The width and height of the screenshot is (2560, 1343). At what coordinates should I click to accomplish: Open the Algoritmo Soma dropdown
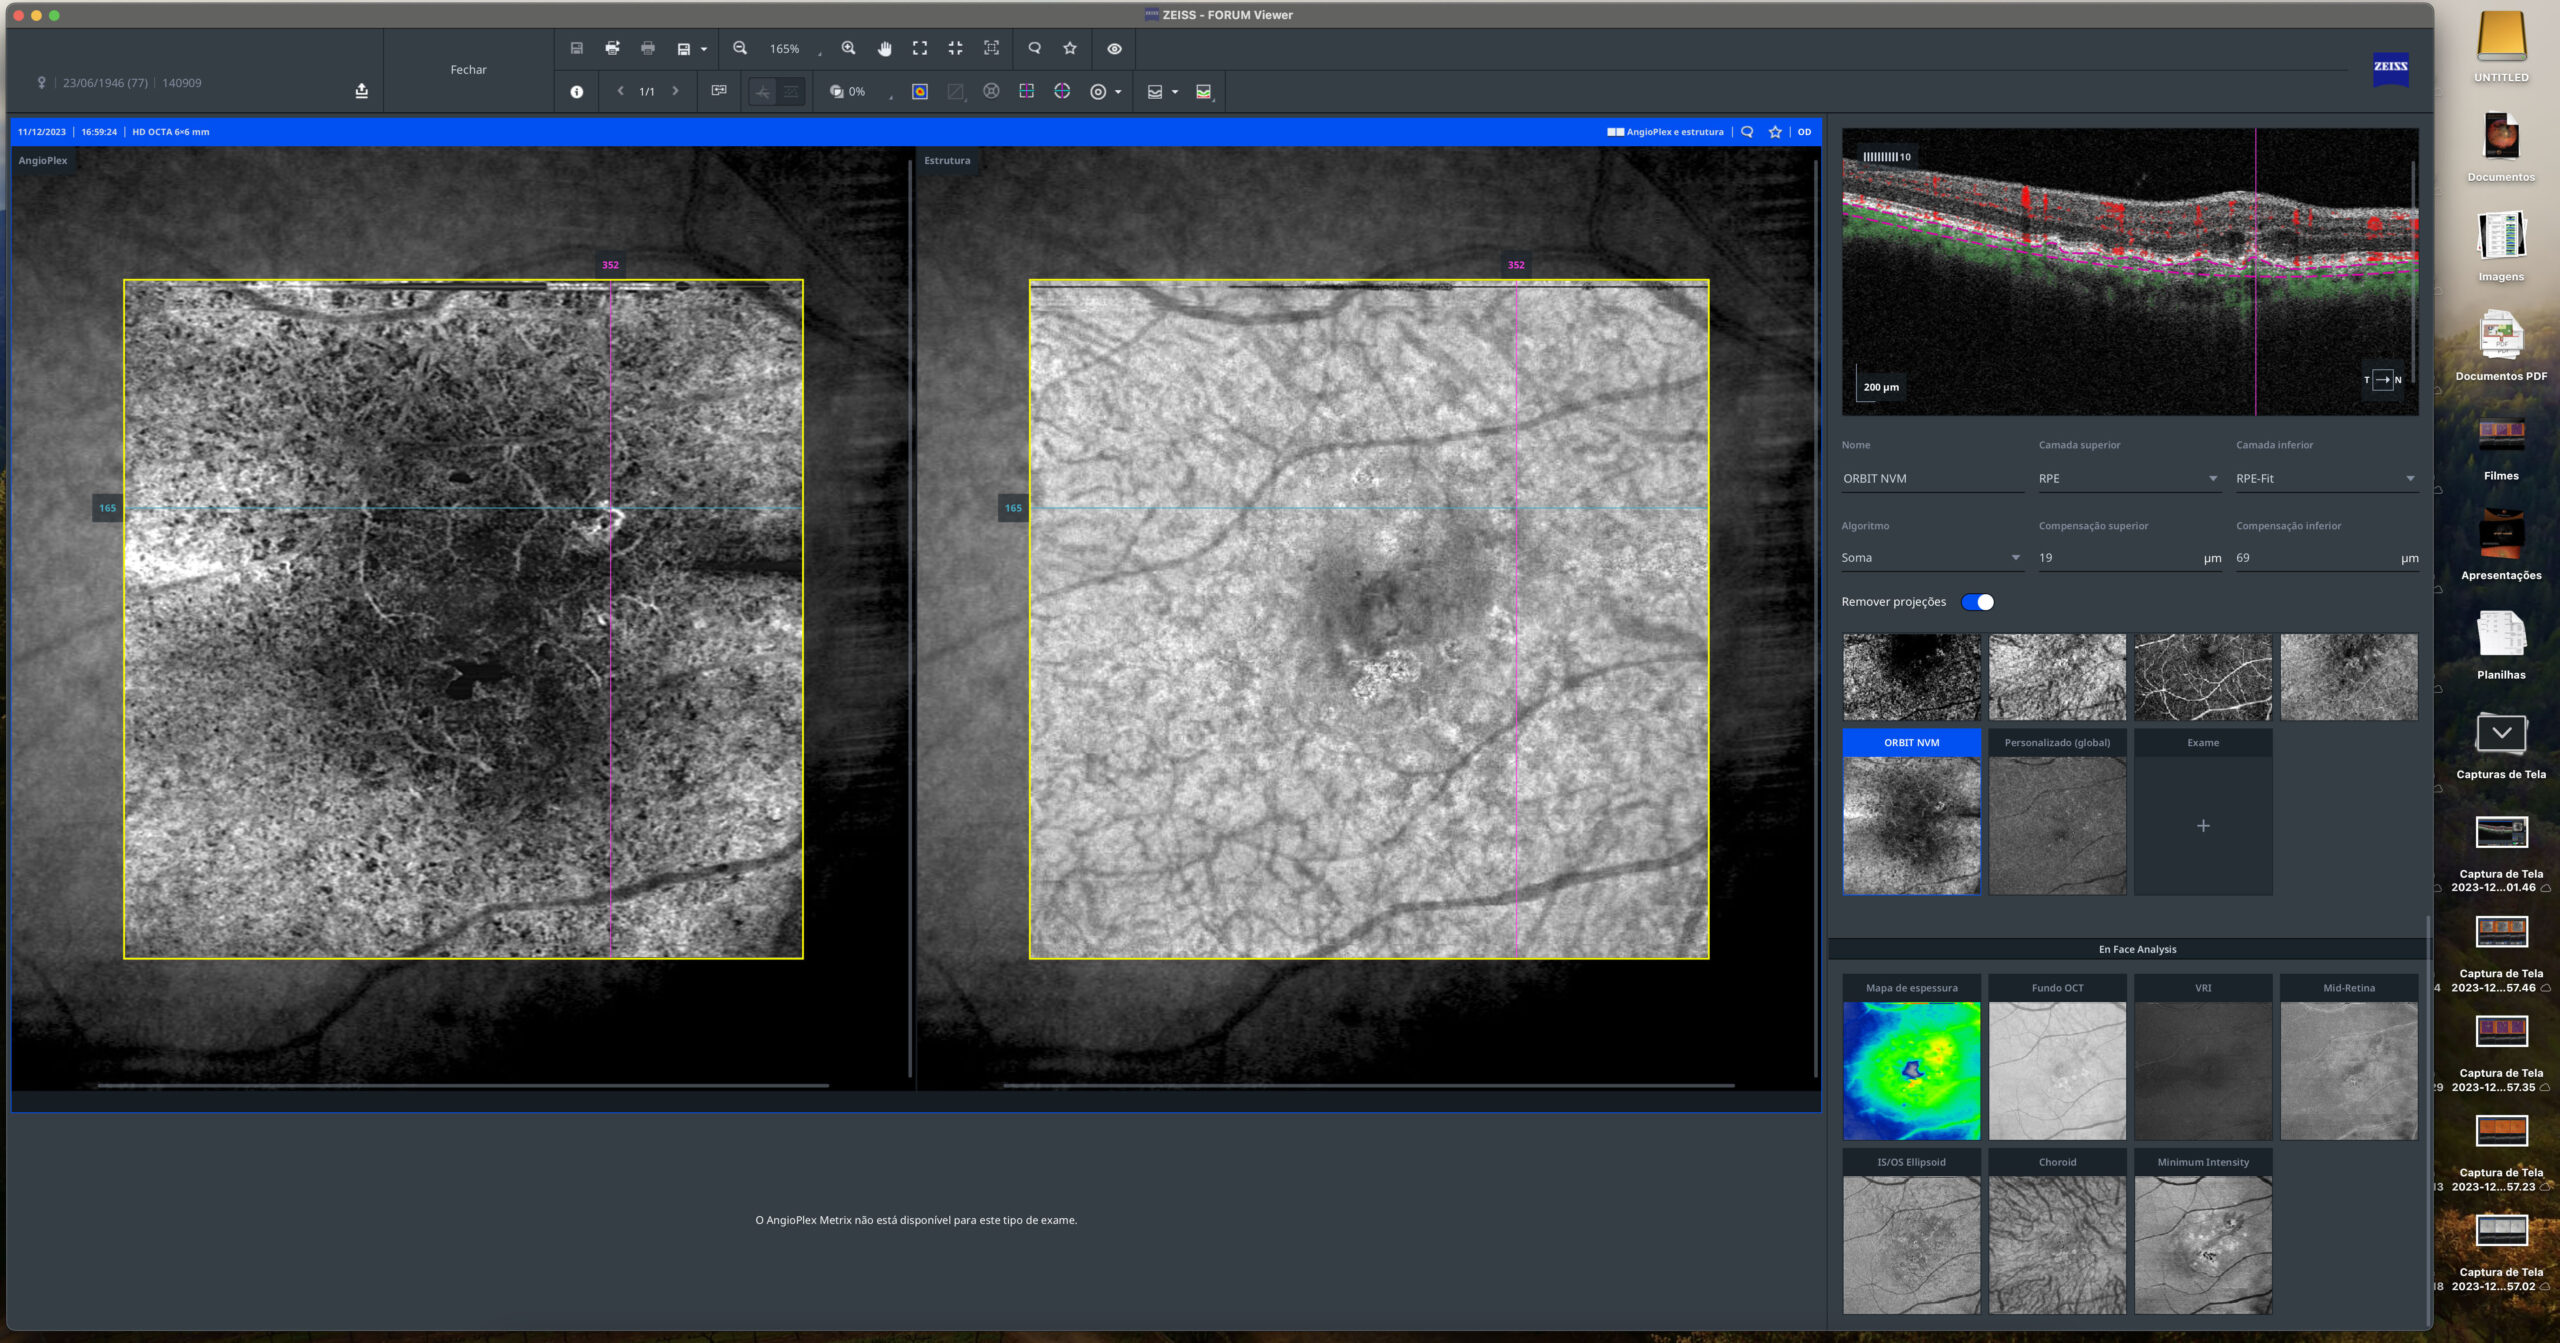point(1931,558)
